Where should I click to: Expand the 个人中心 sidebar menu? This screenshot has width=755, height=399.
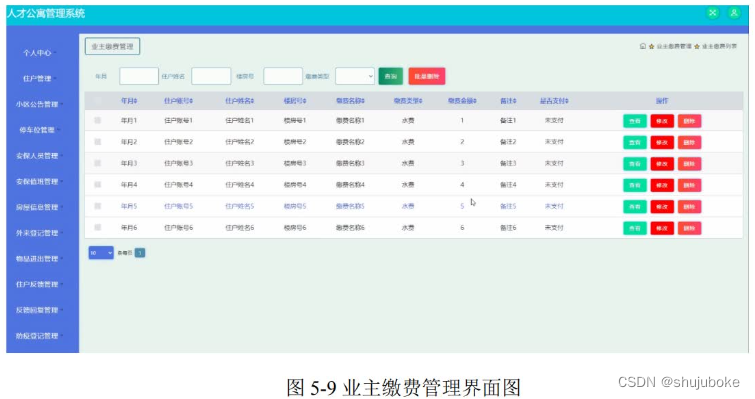tap(39, 53)
